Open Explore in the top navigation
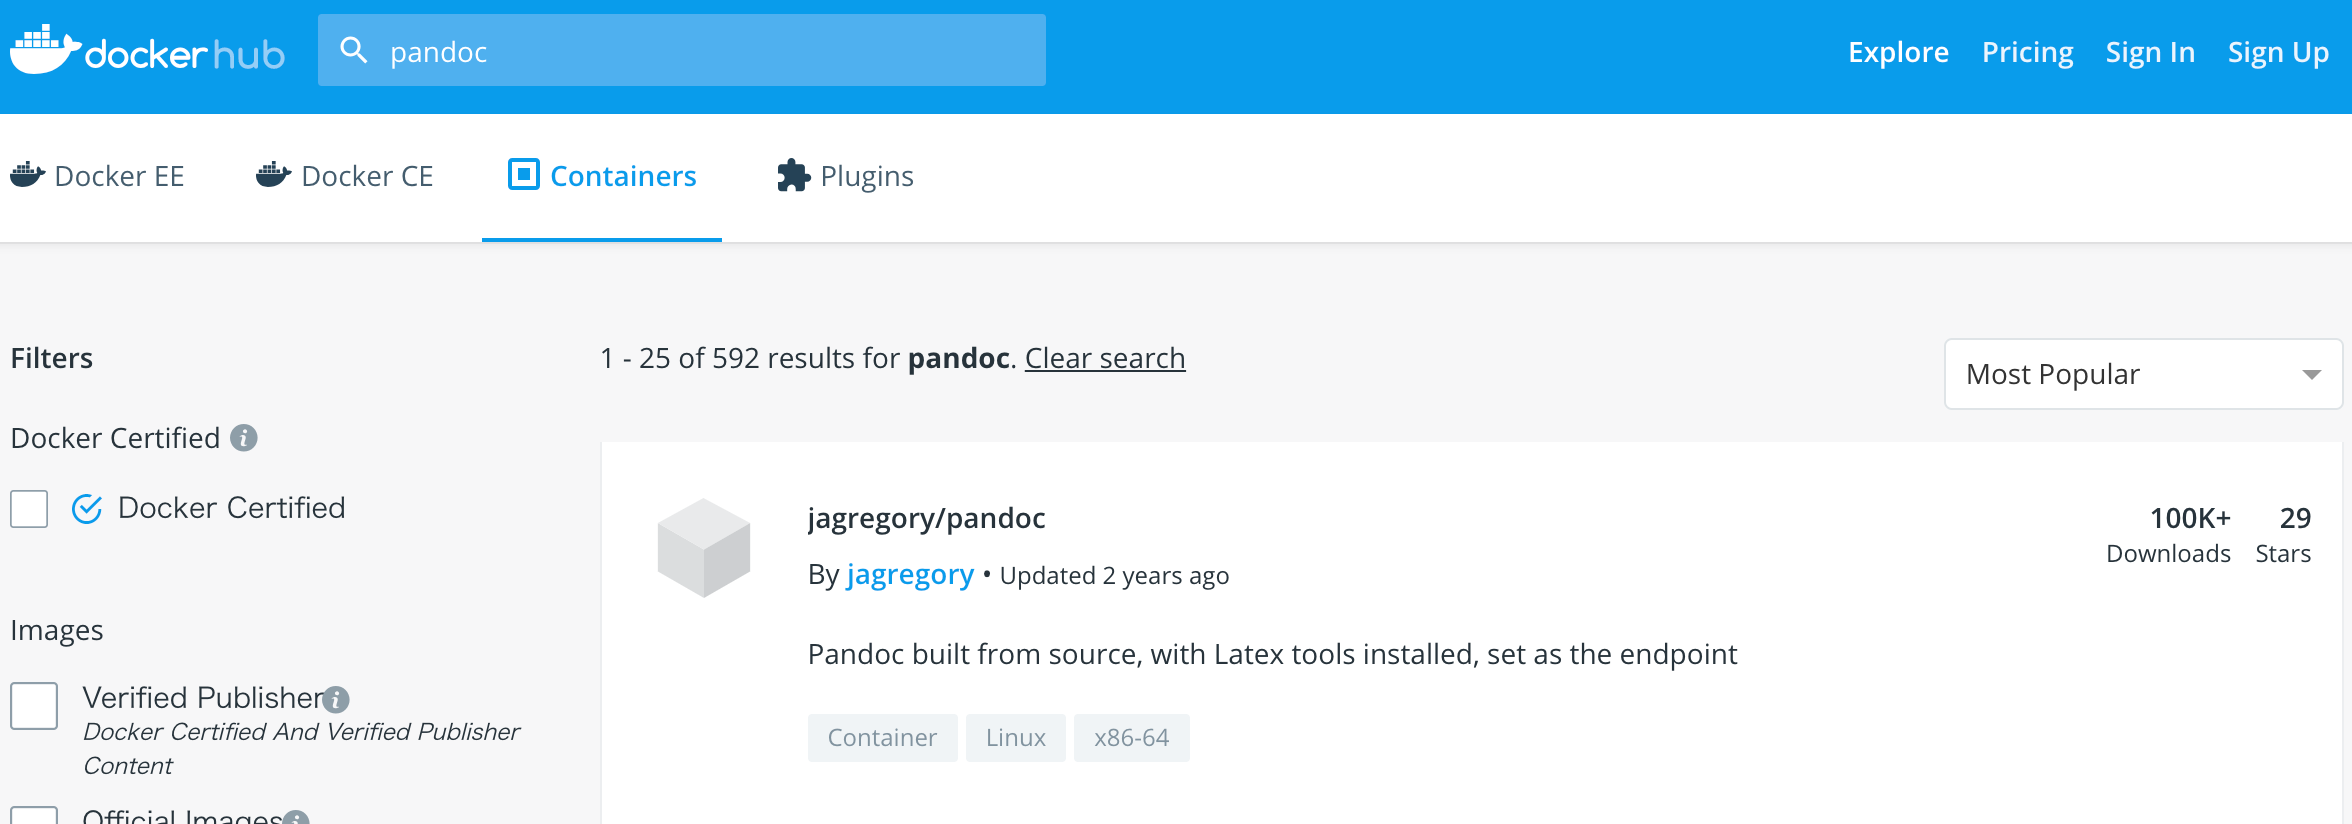The width and height of the screenshot is (2352, 824). tap(1898, 52)
